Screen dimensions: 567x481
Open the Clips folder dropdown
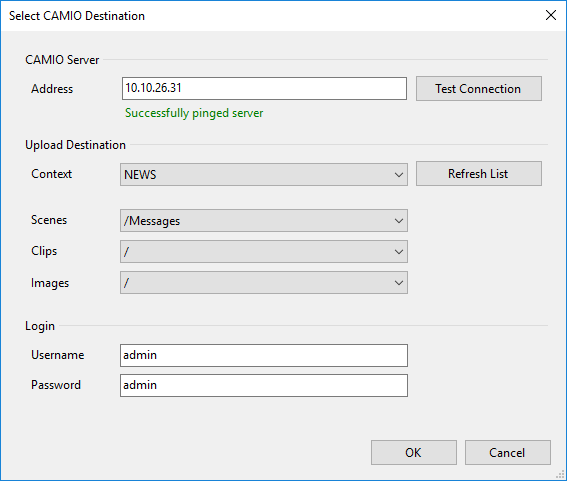[x=264, y=252]
